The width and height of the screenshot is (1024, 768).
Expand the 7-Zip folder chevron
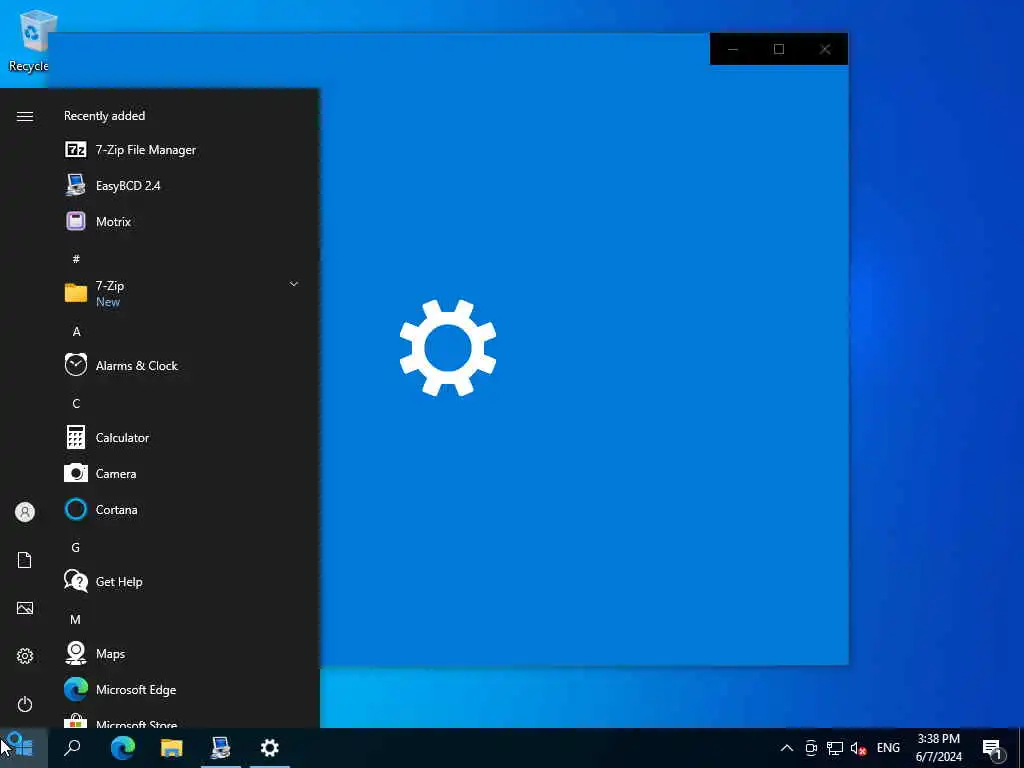[294, 284]
